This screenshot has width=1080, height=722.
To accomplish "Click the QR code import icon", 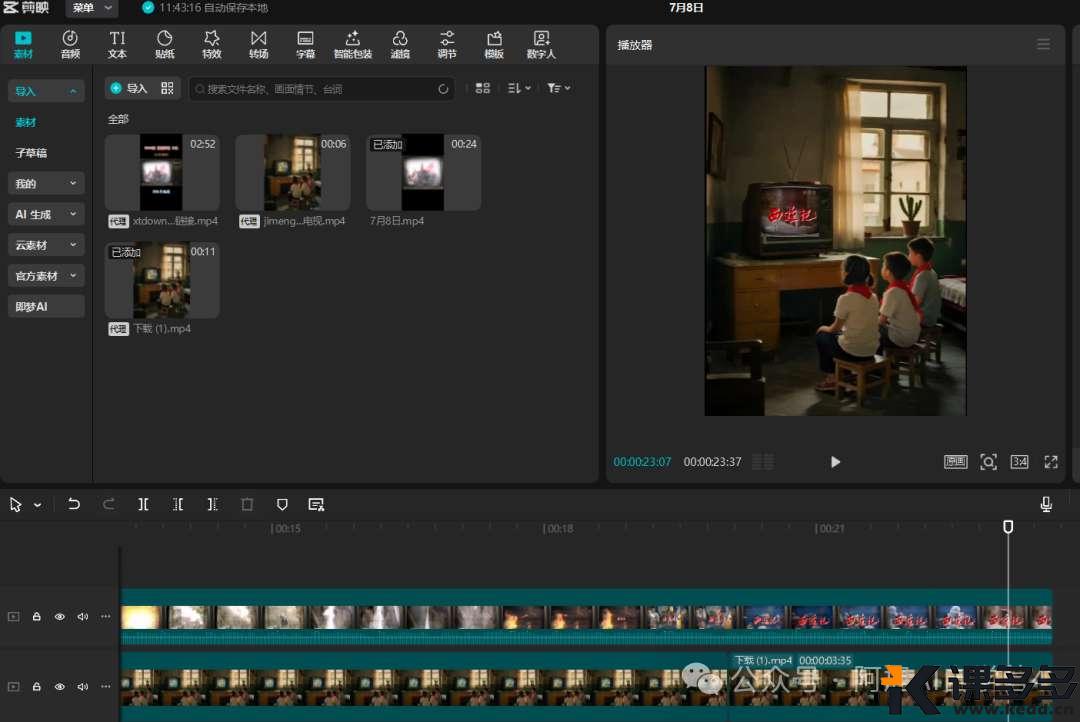I will coord(167,88).
